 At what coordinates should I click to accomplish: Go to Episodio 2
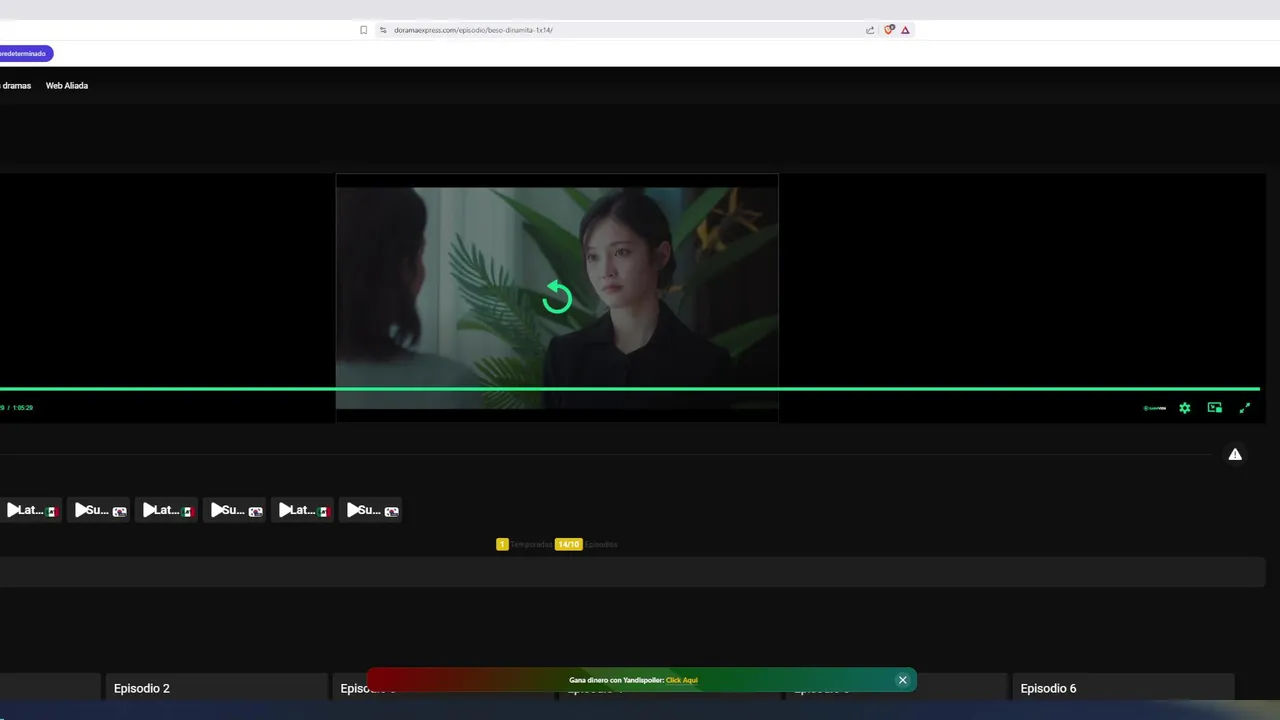click(142, 688)
